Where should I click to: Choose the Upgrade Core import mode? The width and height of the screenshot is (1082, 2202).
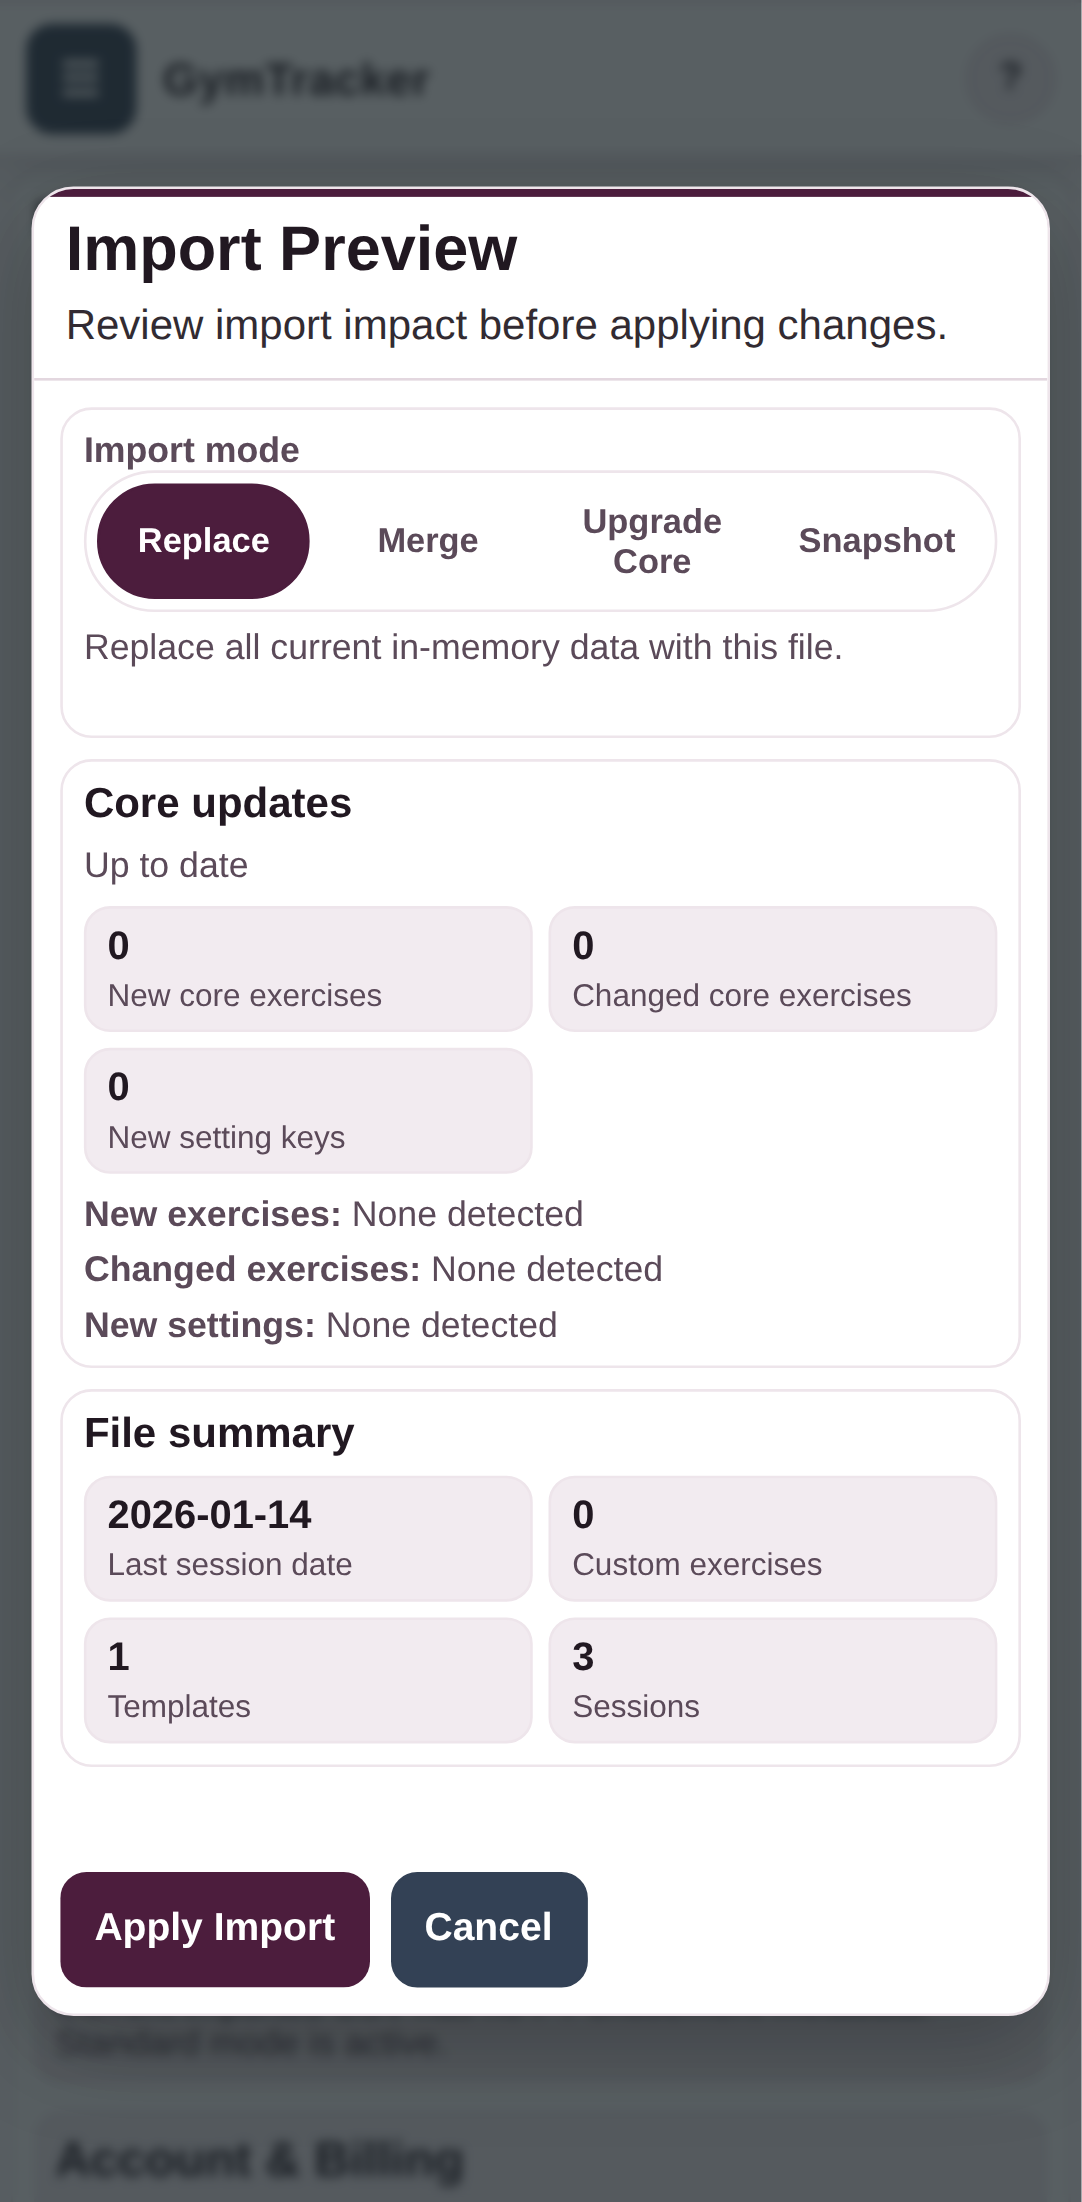(x=651, y=540)
